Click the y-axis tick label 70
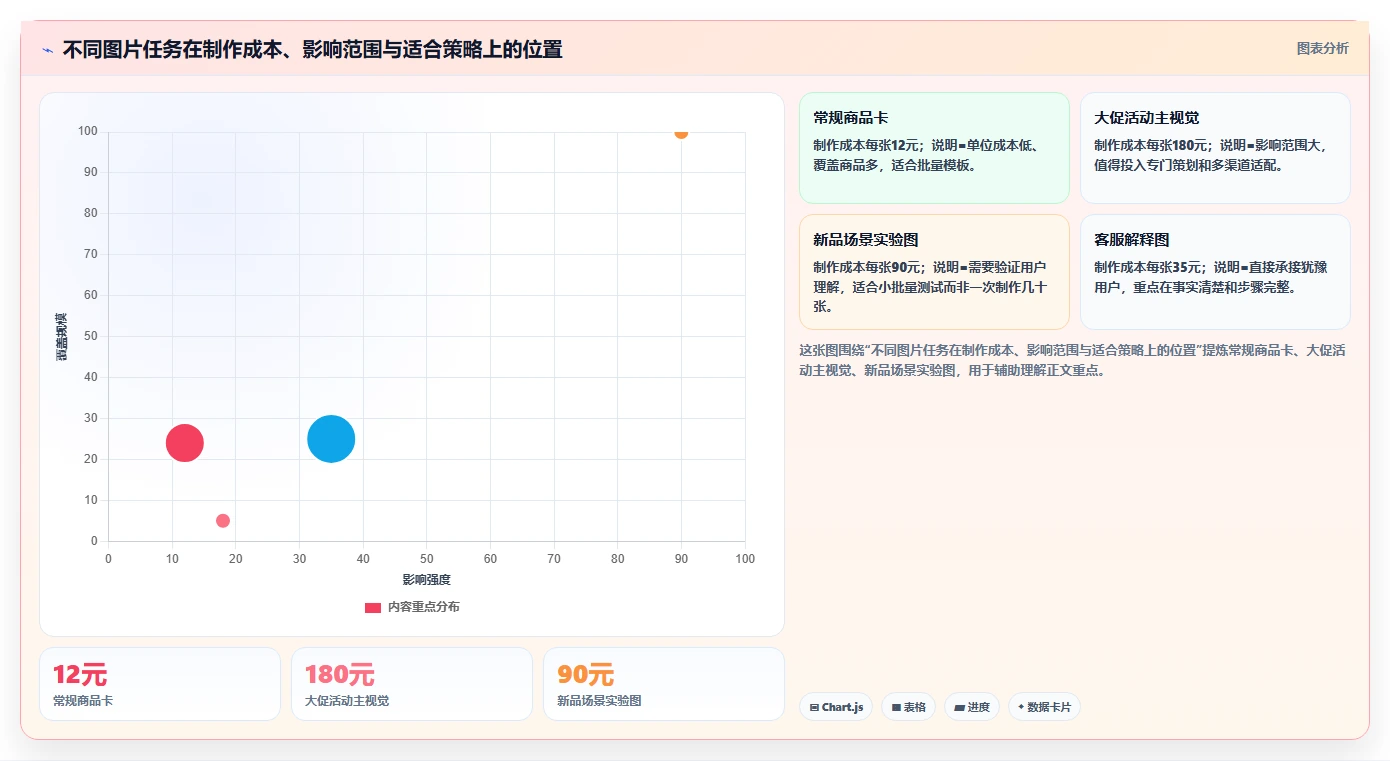 tap(90, 254)
